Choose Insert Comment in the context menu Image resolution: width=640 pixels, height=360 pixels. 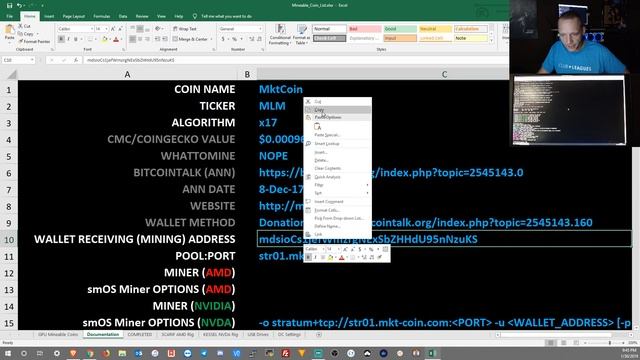click(337, 202)
